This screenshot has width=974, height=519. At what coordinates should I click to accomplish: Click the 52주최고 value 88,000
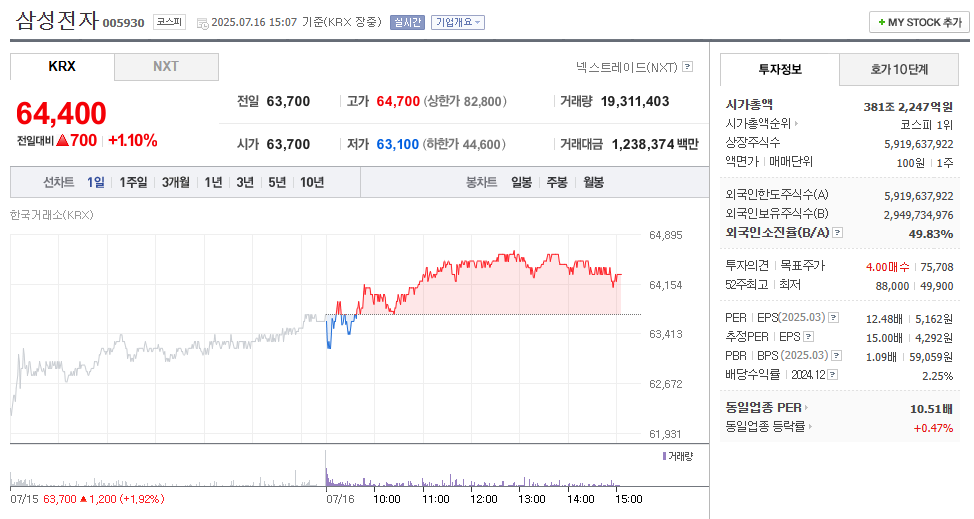pos(892,286)
